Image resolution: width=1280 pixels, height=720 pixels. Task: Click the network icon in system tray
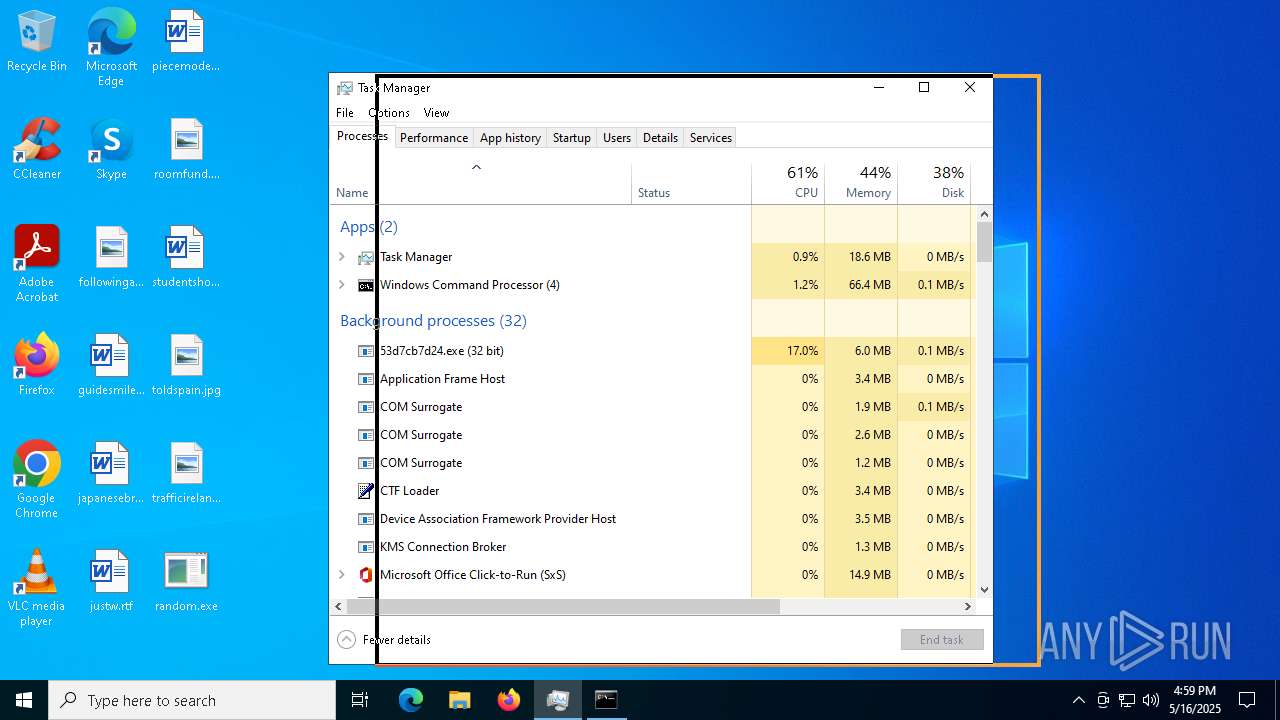1127,700
